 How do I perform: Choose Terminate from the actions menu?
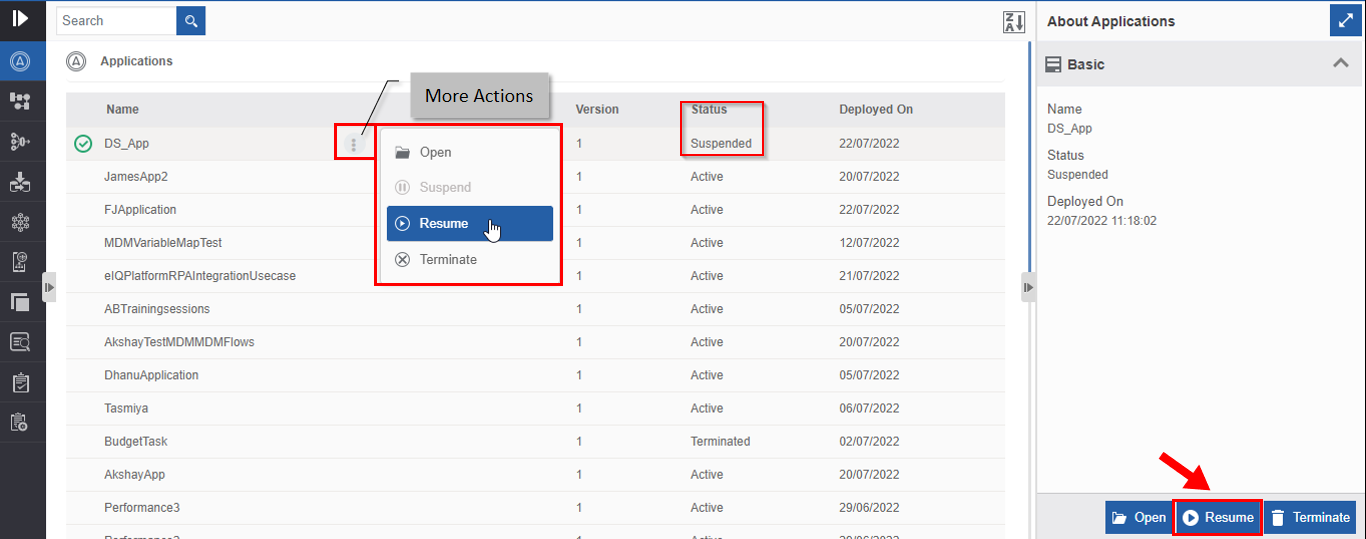pos(470,259)
